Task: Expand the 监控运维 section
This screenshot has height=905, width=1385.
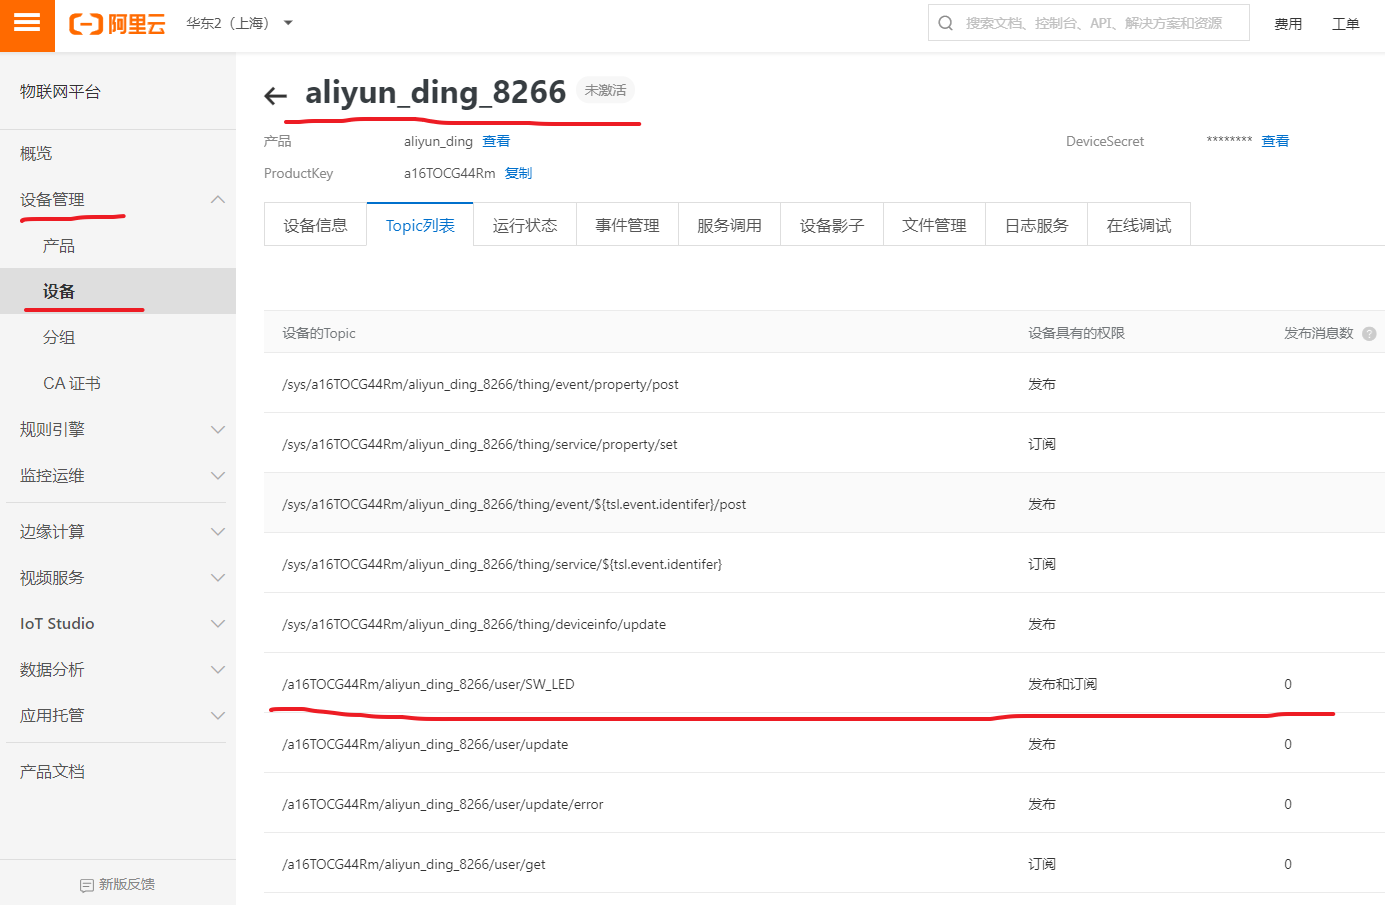Action: [x=218, y=476]
